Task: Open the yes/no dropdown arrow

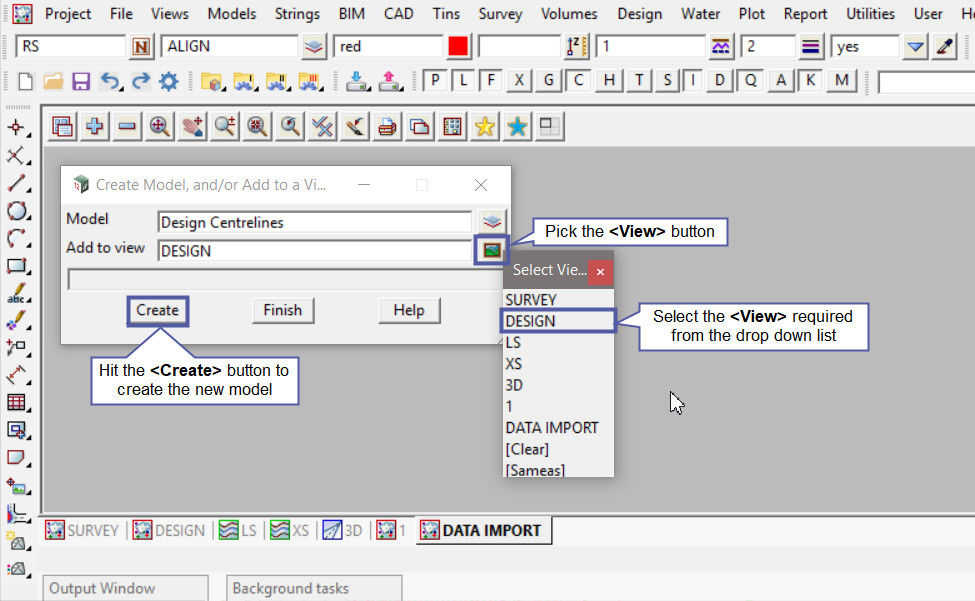Action: [x=915, y=47]
